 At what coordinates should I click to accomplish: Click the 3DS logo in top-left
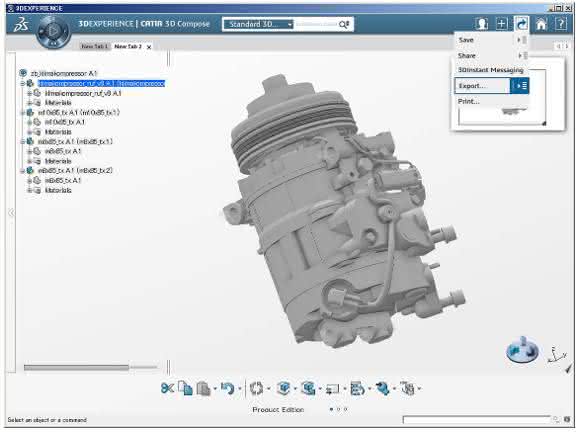click(21, 25)
